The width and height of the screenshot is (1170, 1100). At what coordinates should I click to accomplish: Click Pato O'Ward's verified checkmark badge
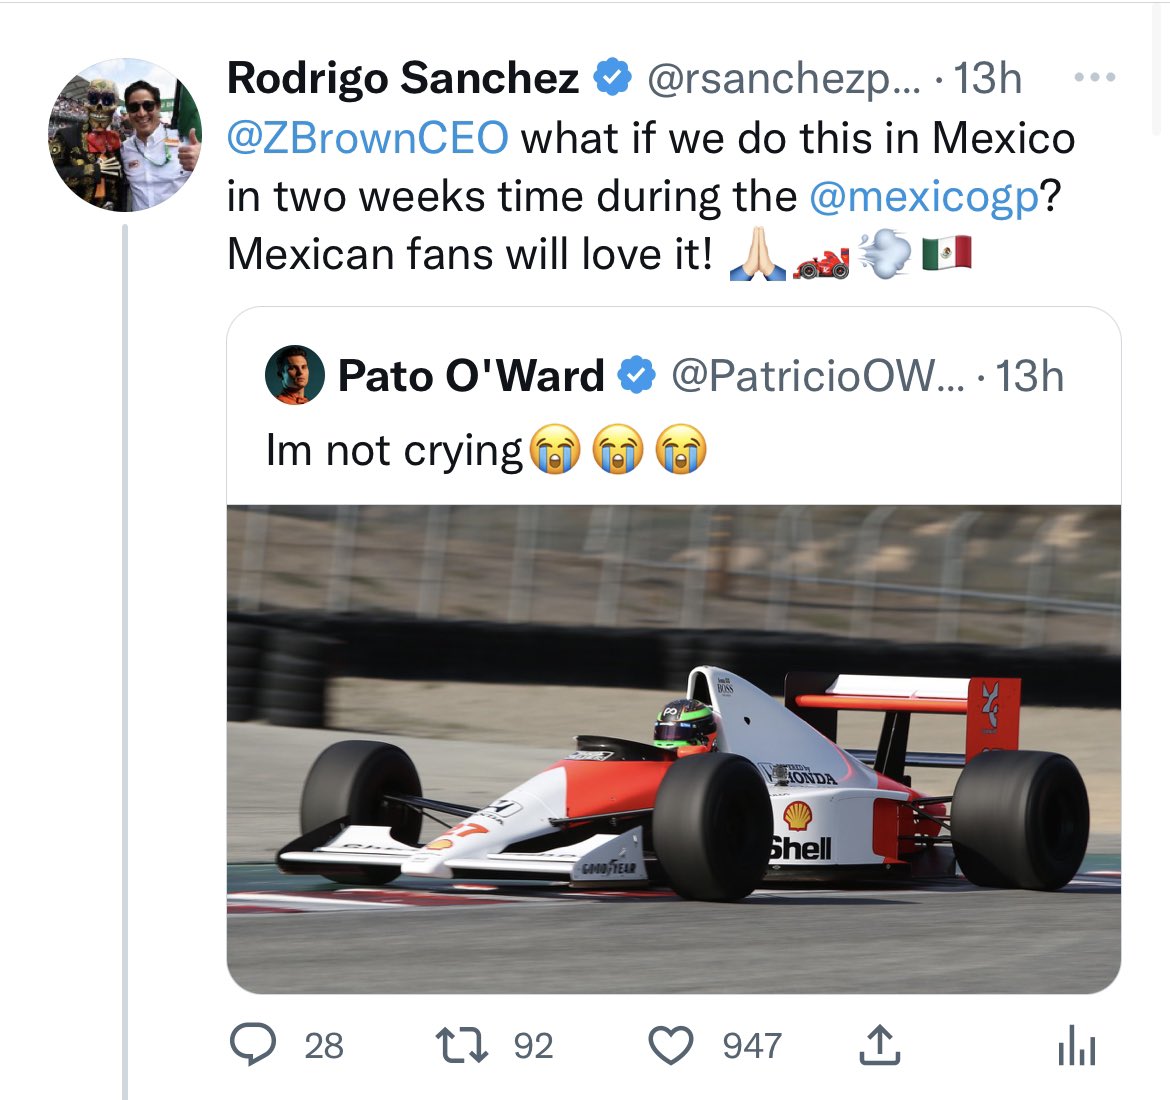(x=637, y=376)
